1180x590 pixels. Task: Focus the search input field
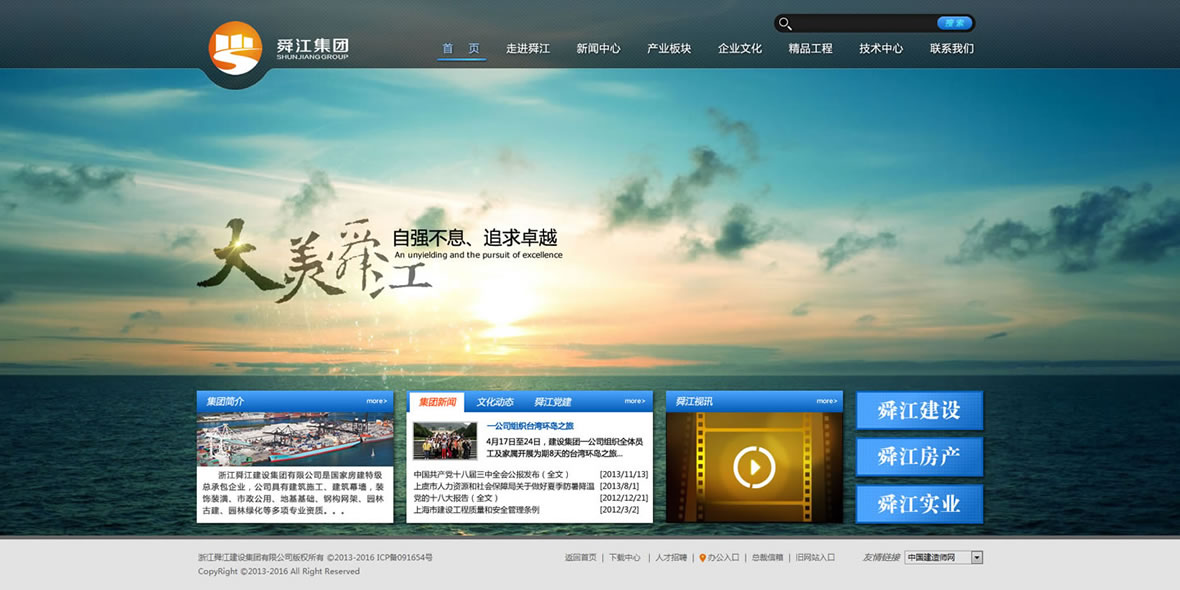coord(865,23)
